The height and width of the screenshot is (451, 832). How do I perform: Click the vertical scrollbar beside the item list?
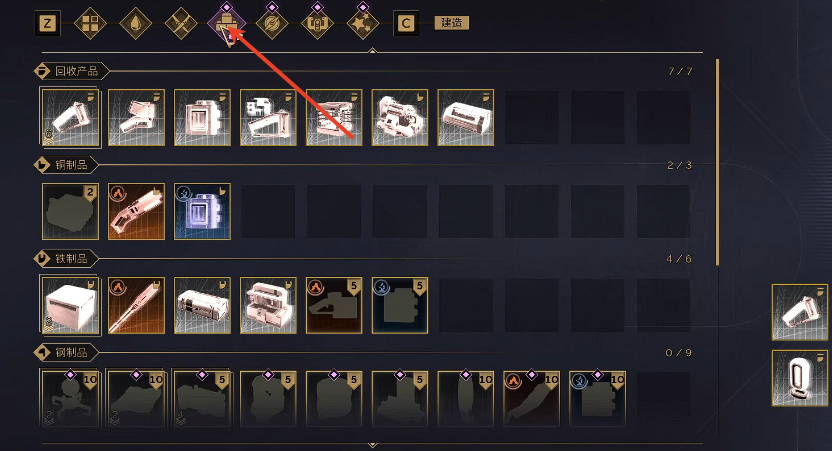pos(718,162)
